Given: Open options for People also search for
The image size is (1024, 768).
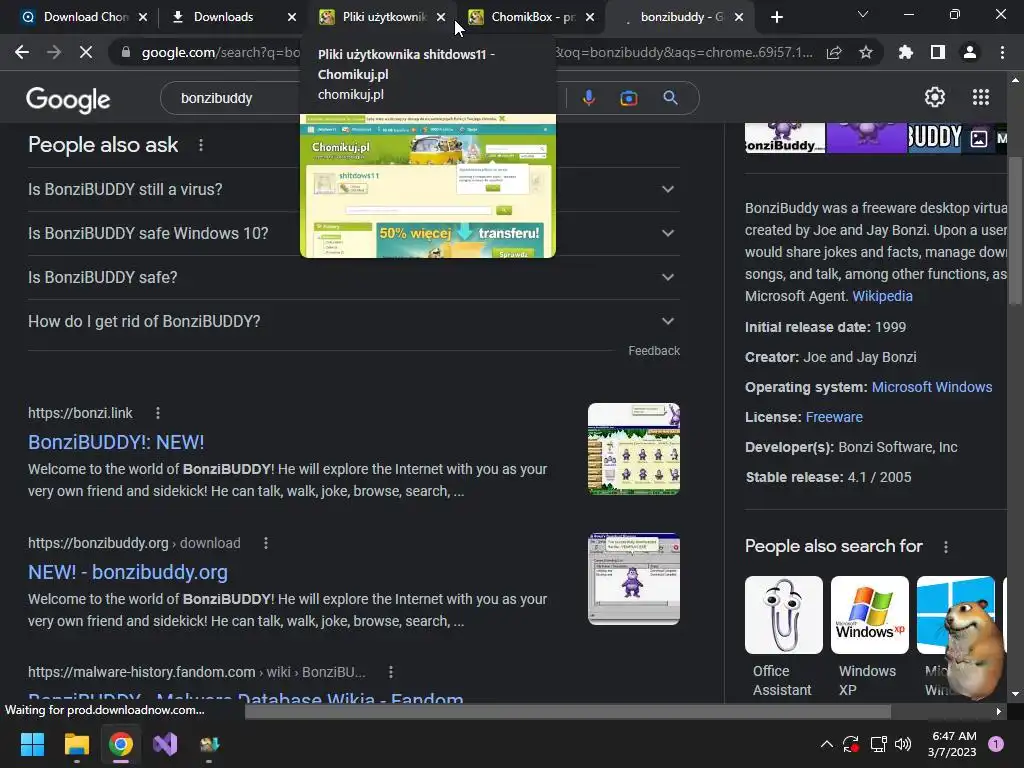Looking at the screenshot, I should tap(946, 547).
